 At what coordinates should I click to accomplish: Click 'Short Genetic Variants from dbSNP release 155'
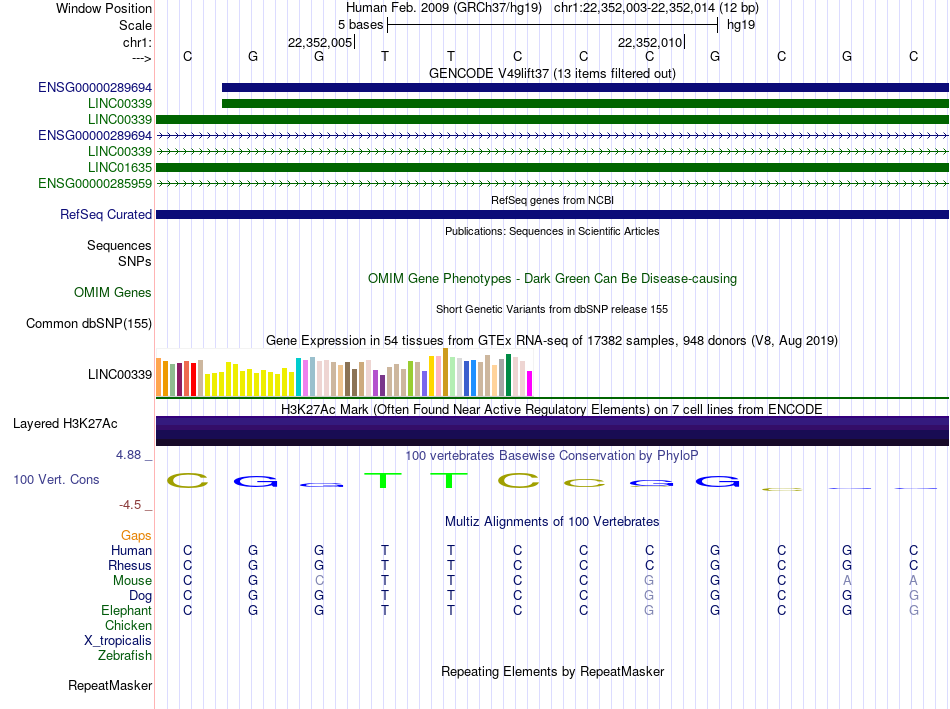coord(552,309)
